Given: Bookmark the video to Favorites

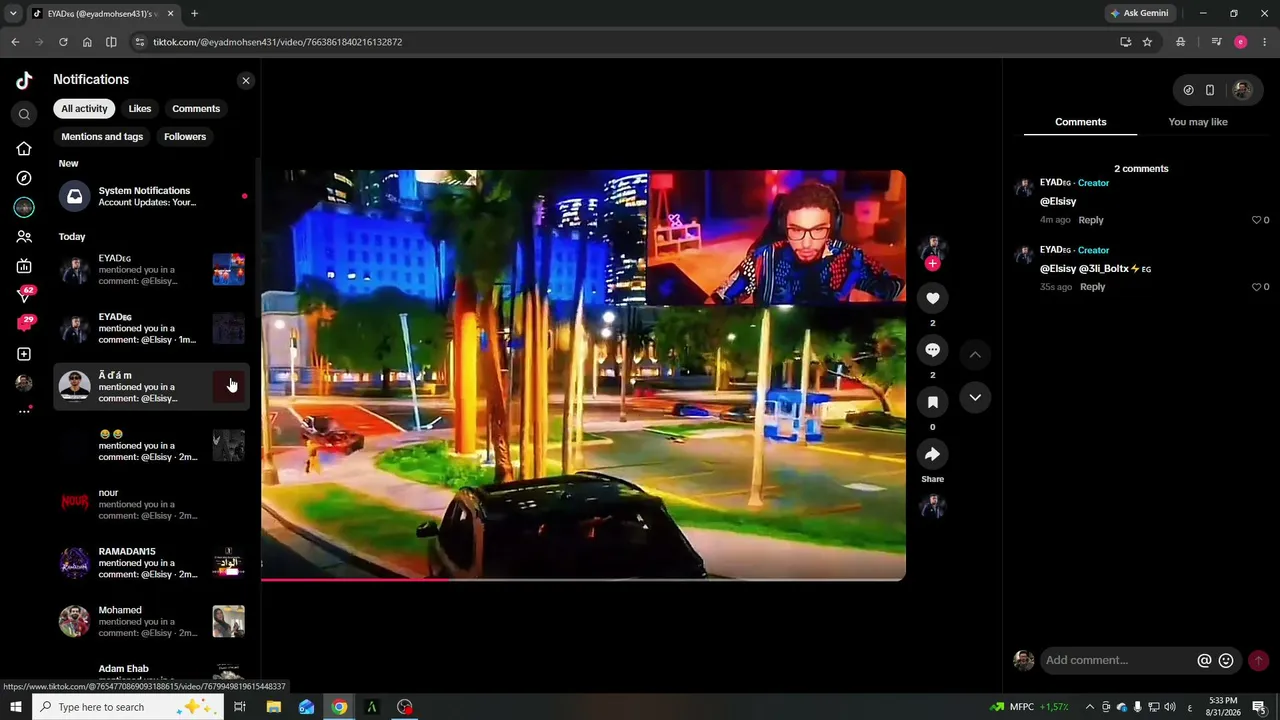Looking at the screenshot, I should tap(932, 402).
